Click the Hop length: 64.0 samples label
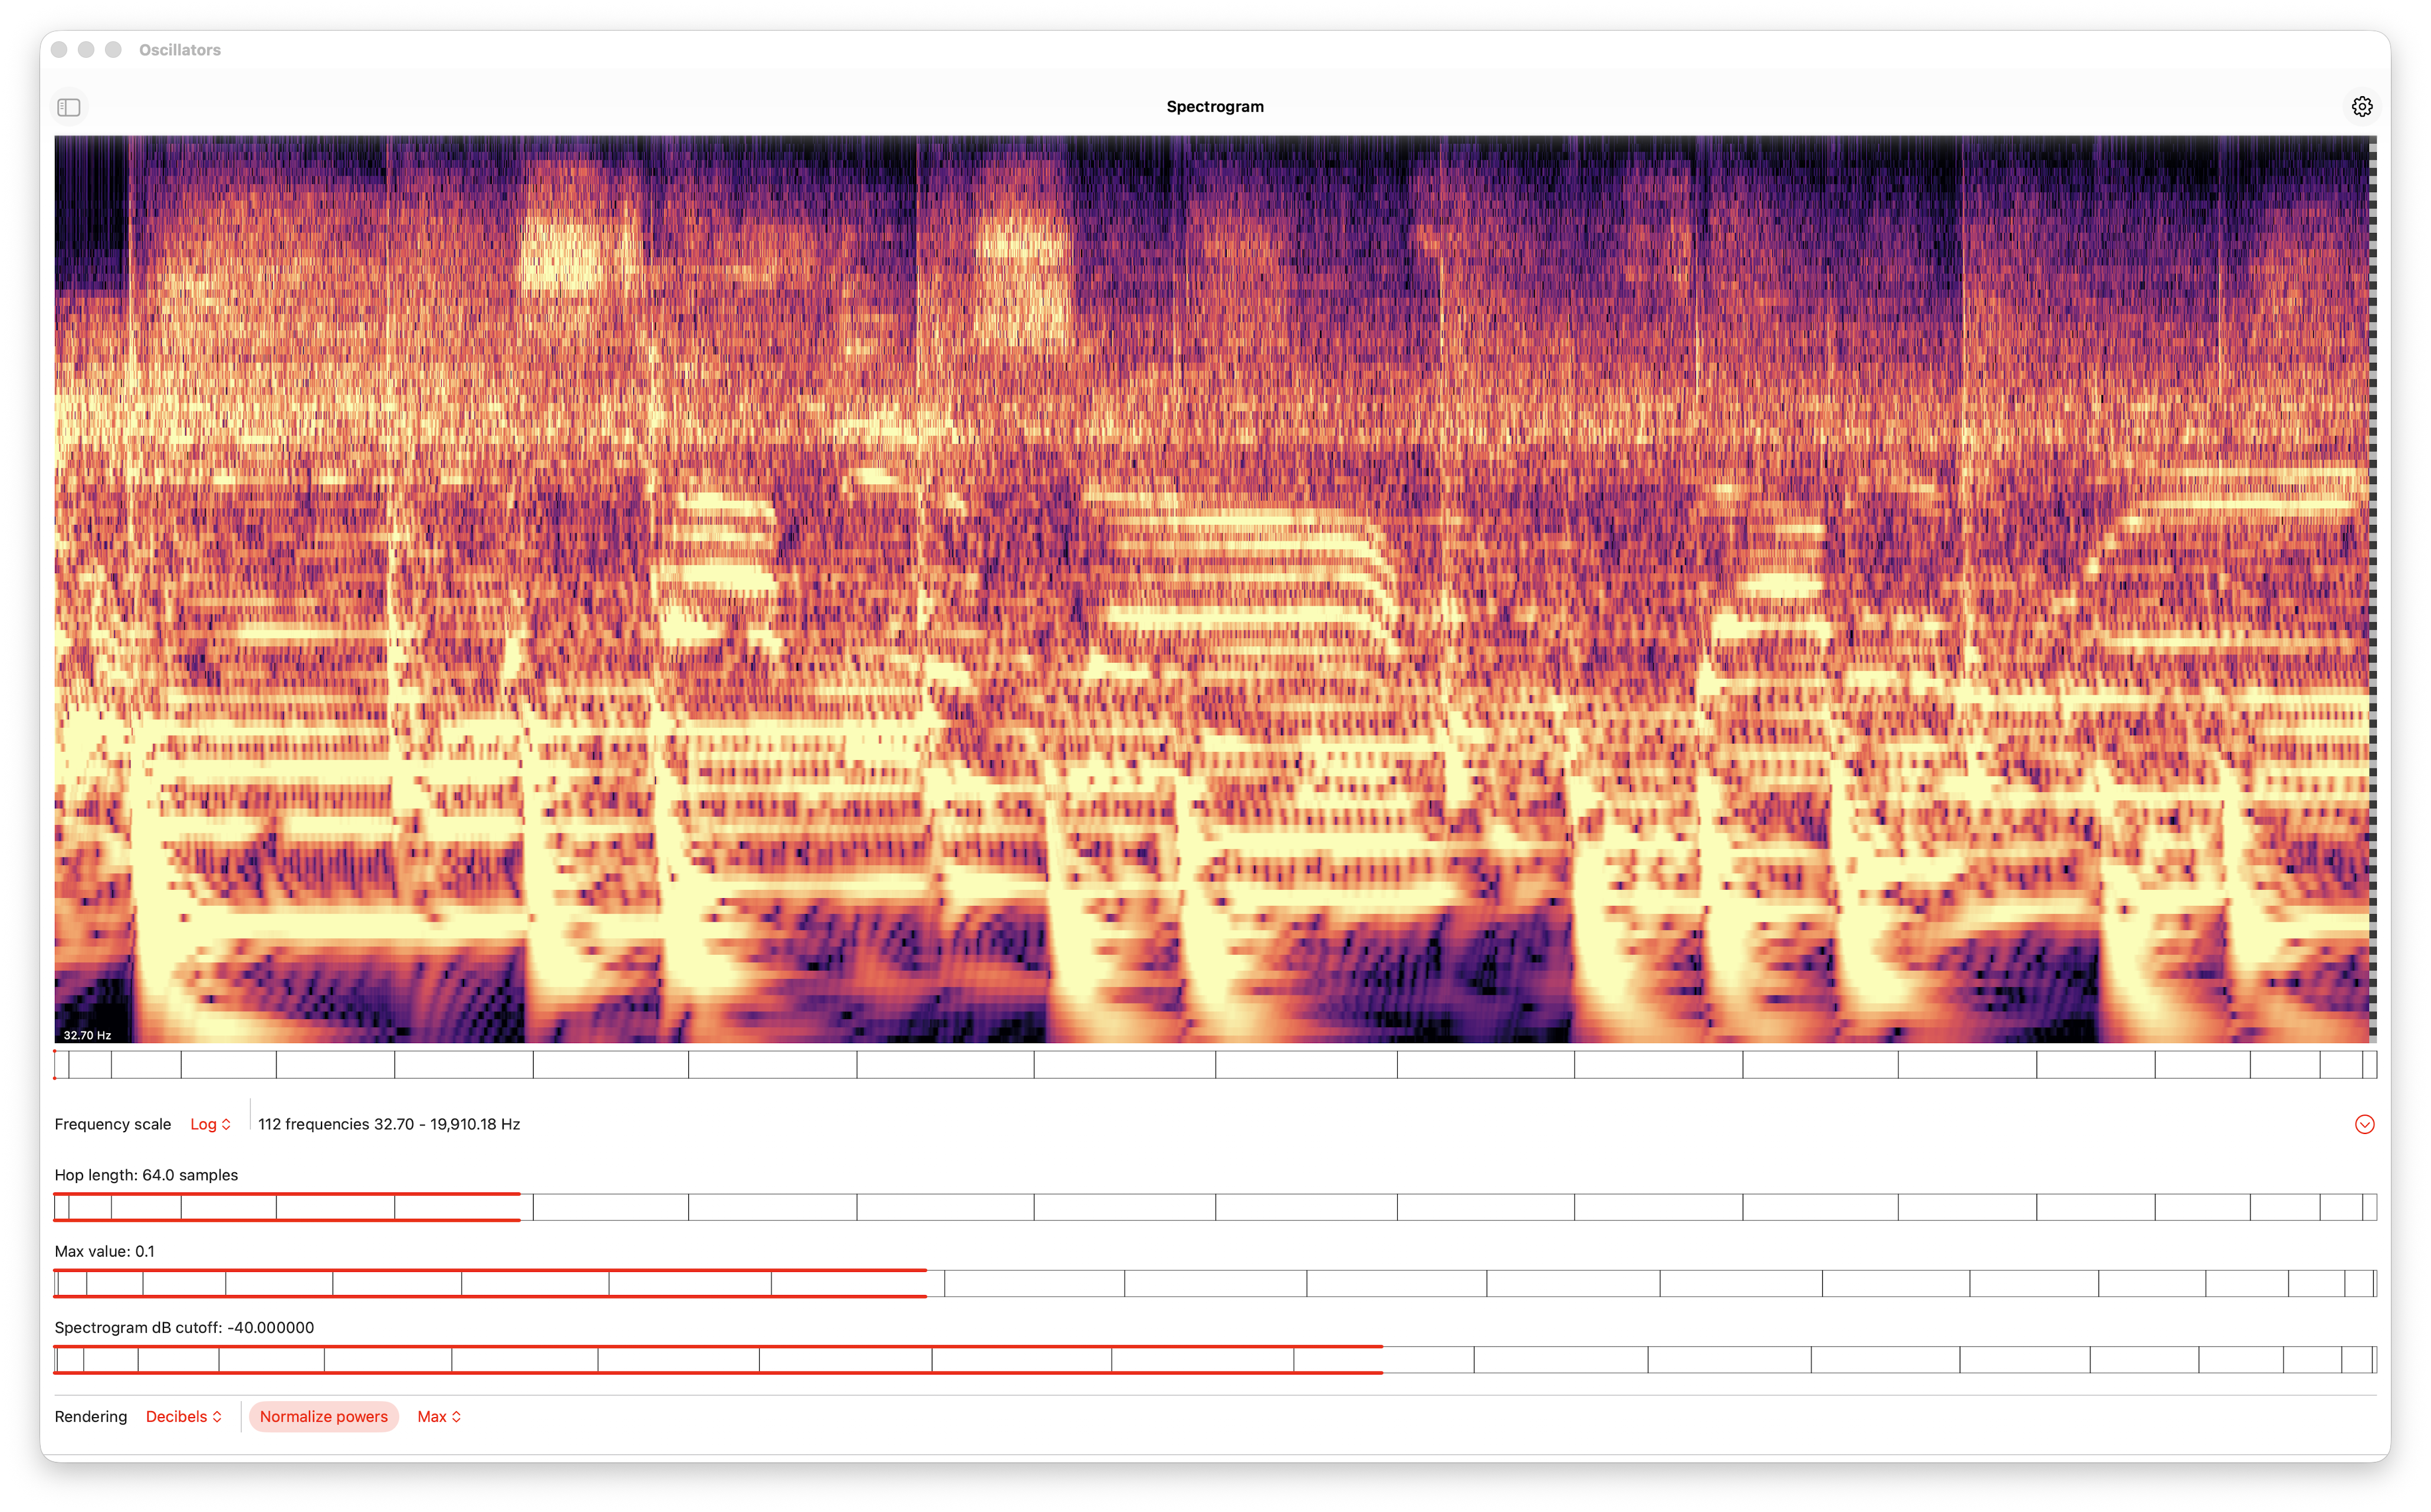 pyautogui.click(x=146, y=1175)
